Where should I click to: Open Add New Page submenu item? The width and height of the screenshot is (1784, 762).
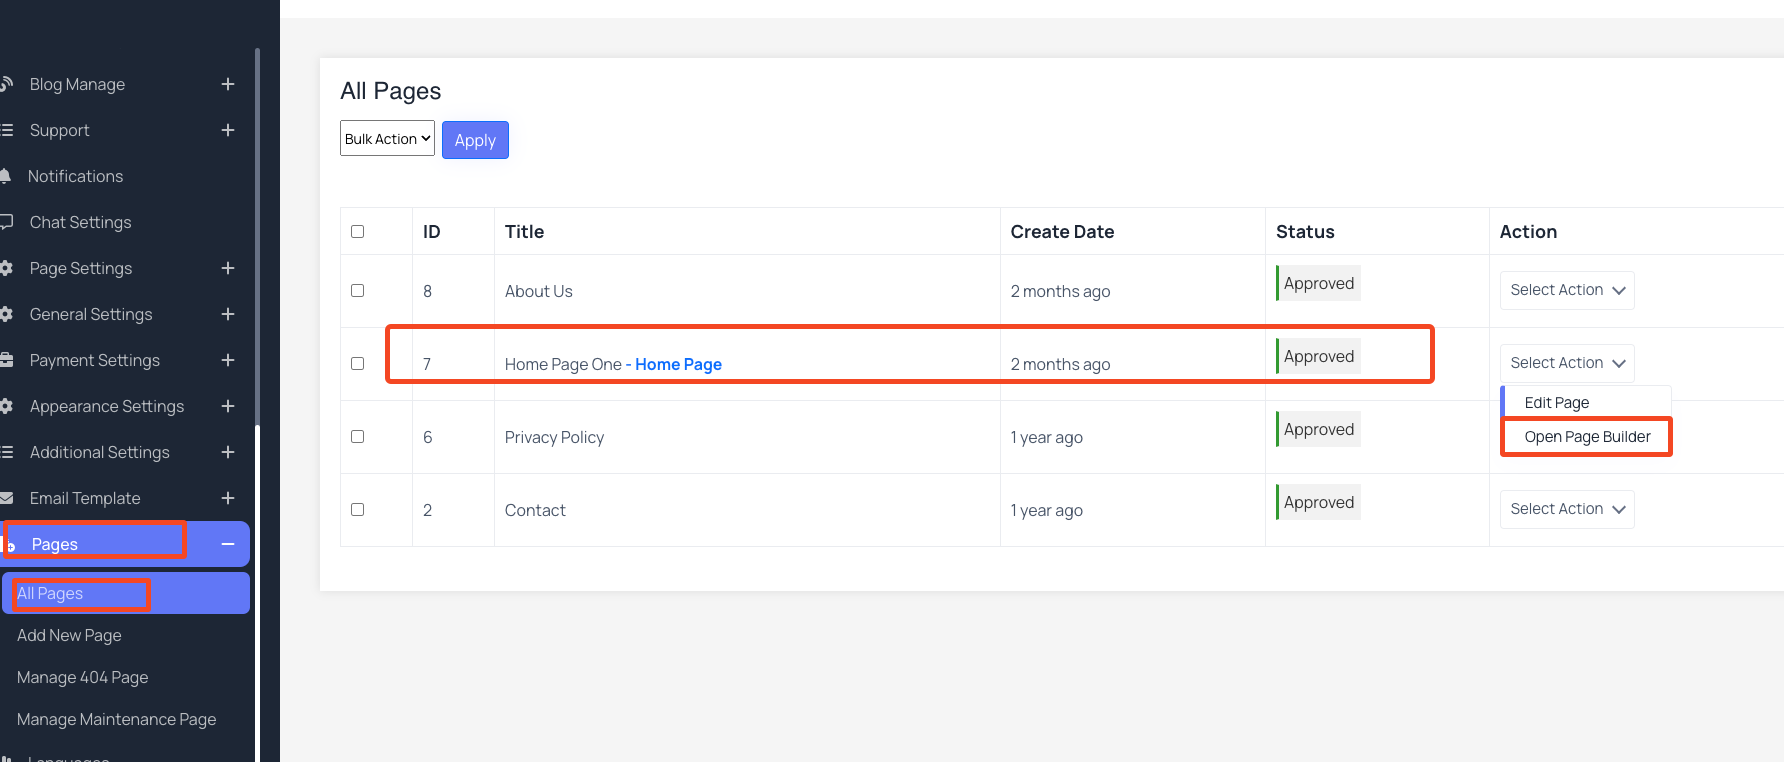click(69, 635)
